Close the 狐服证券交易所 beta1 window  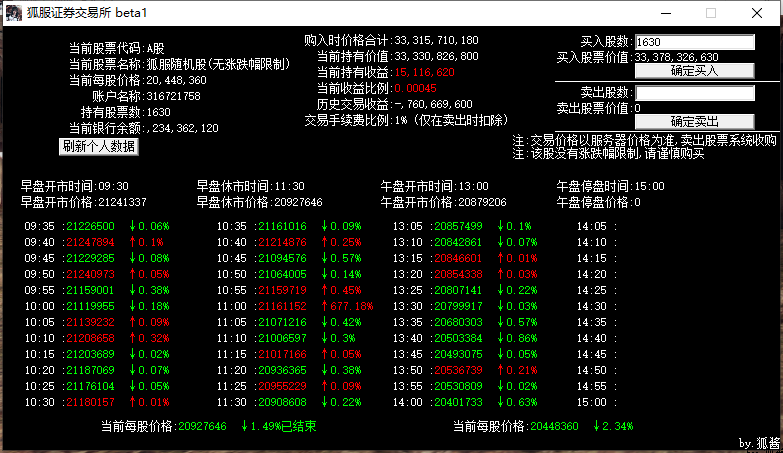coord(758,13)
